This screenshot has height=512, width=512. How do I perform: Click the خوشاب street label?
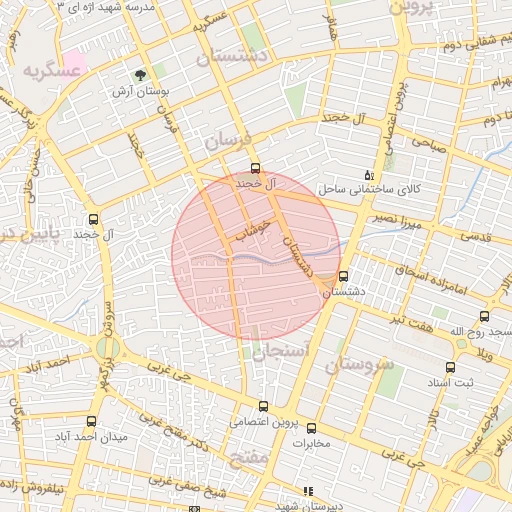click(253, 230)
